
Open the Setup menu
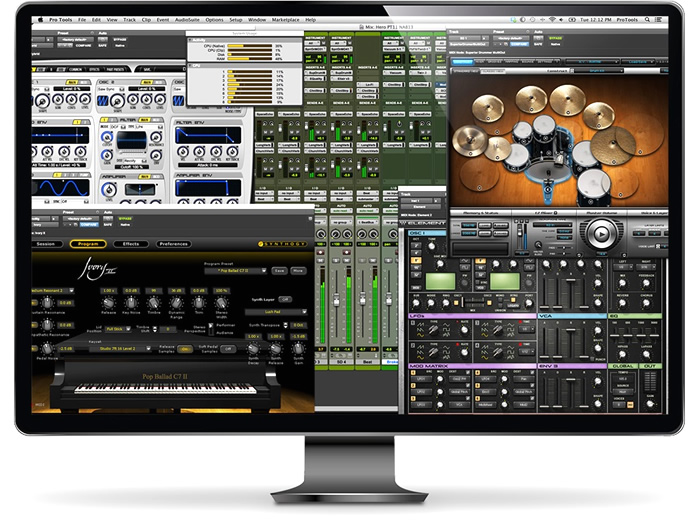[x=236, y=20]
